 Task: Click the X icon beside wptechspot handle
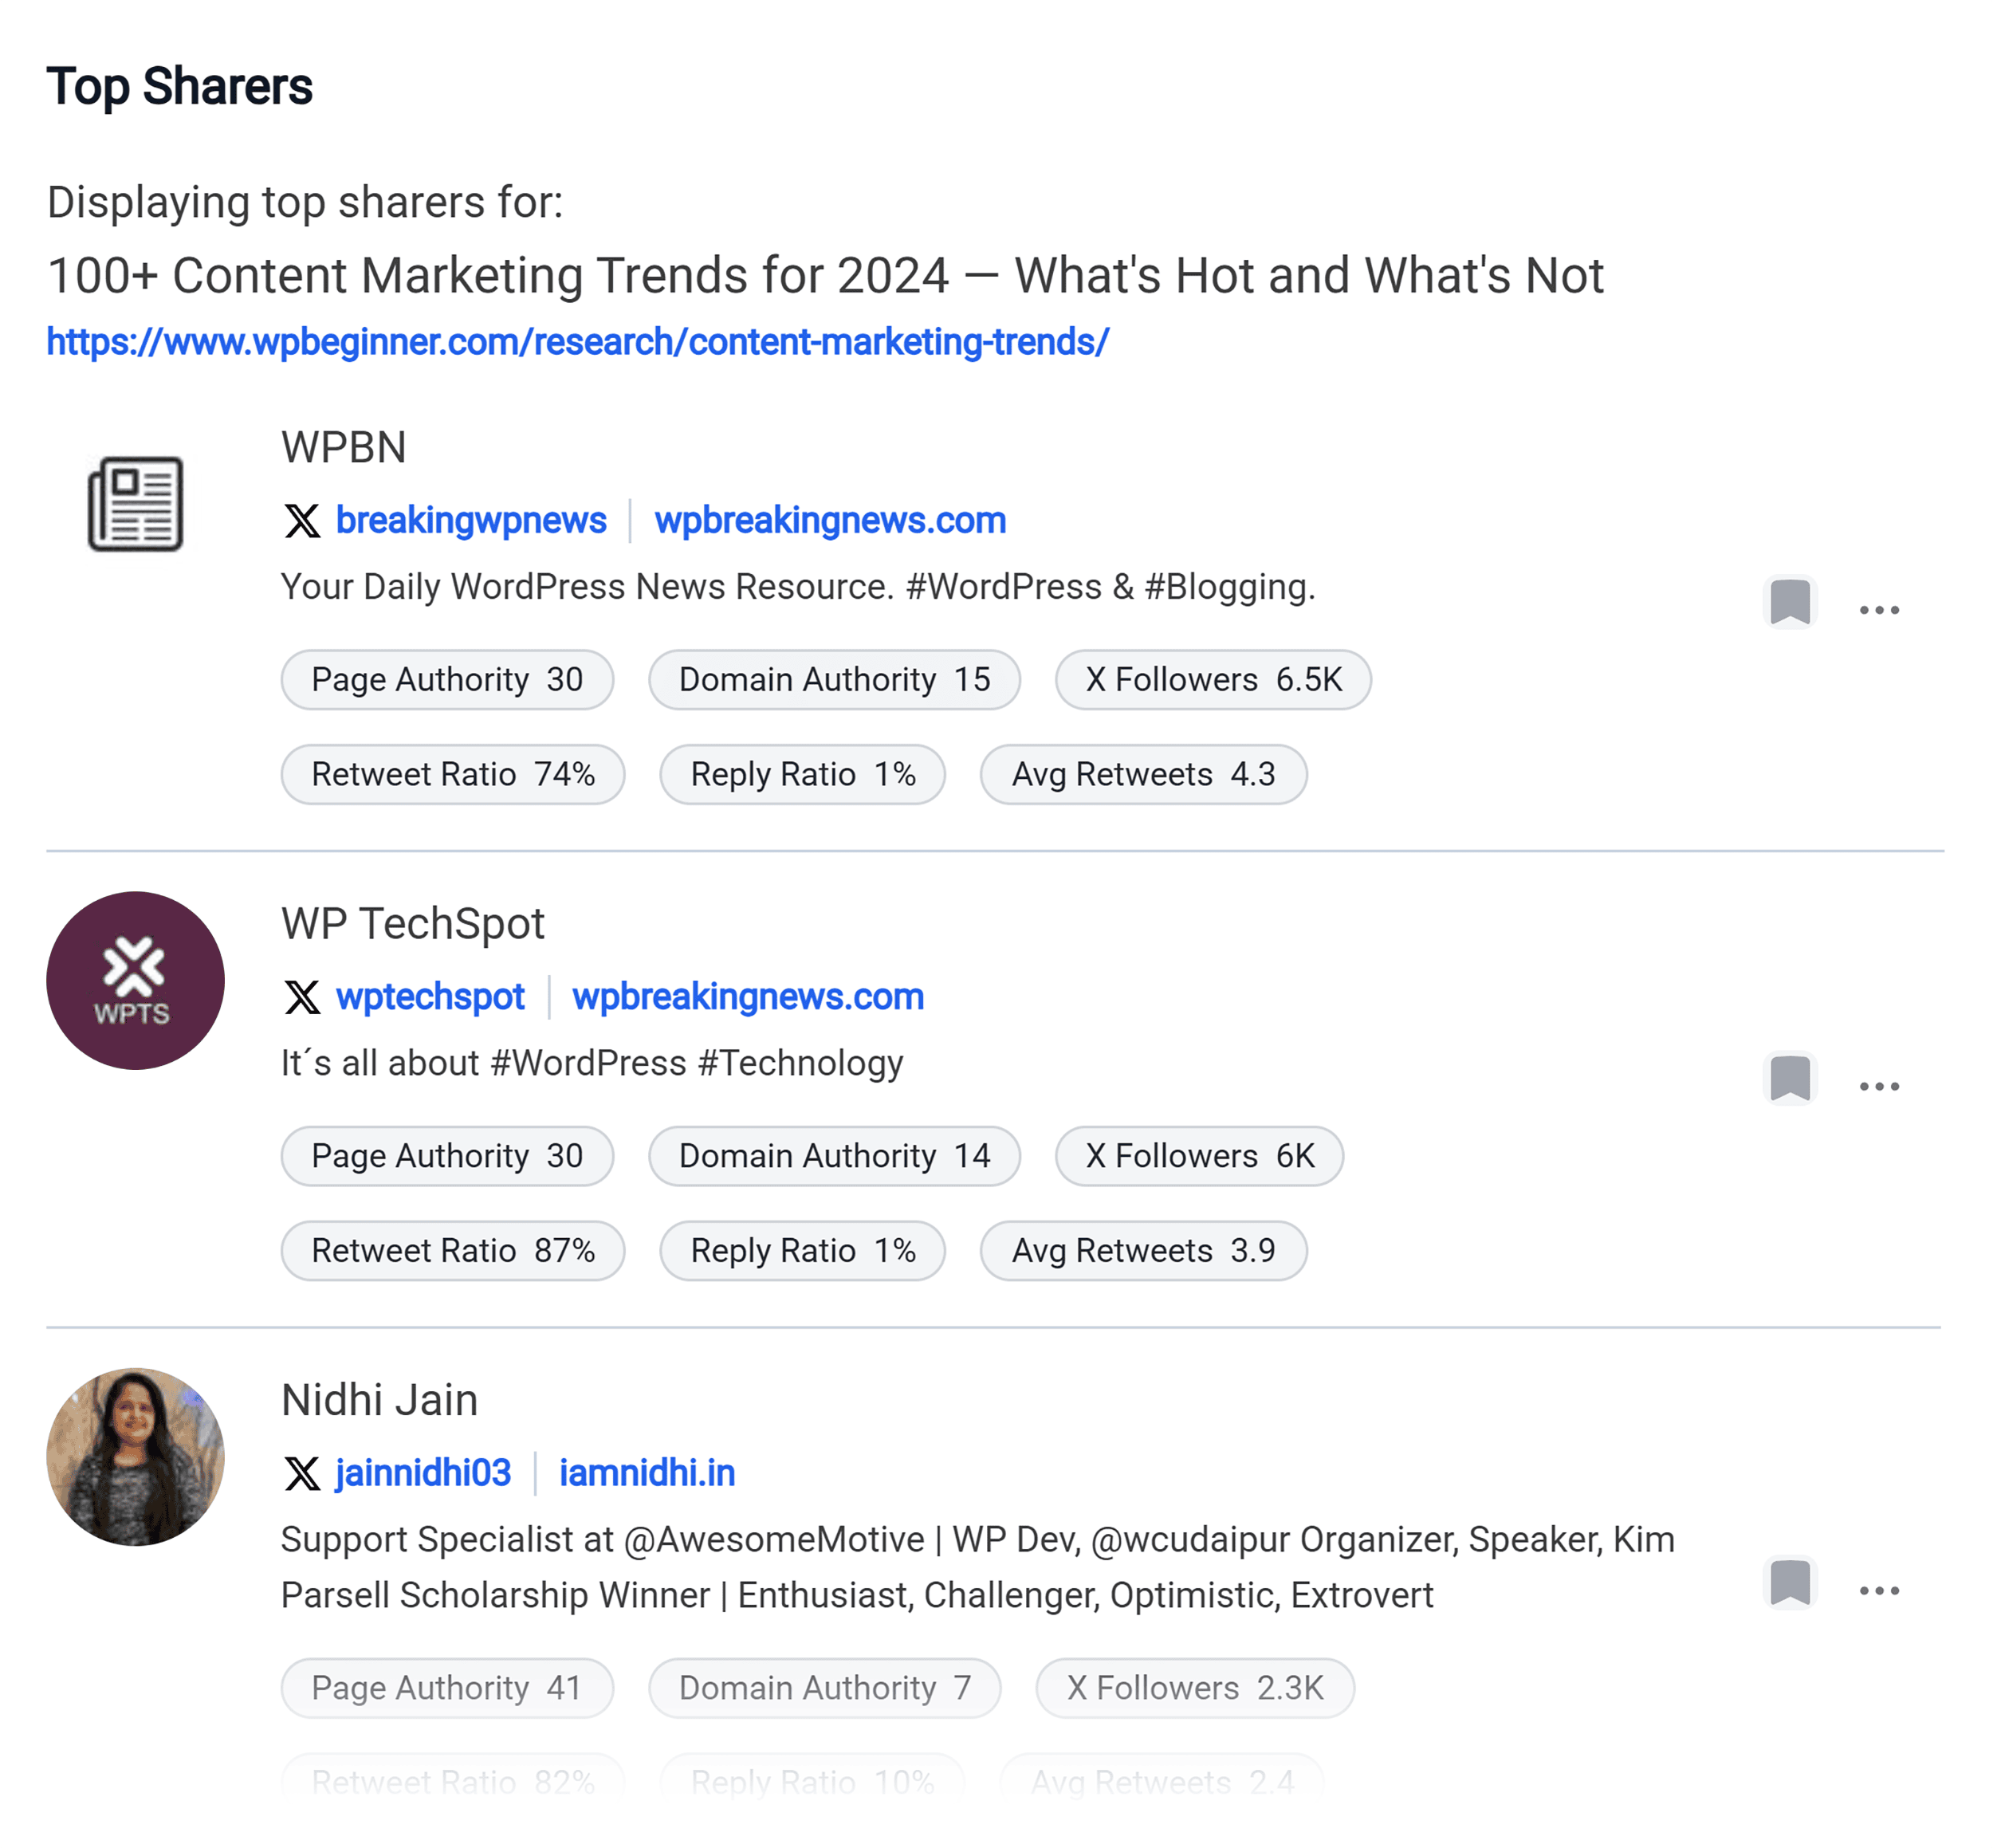301,997
